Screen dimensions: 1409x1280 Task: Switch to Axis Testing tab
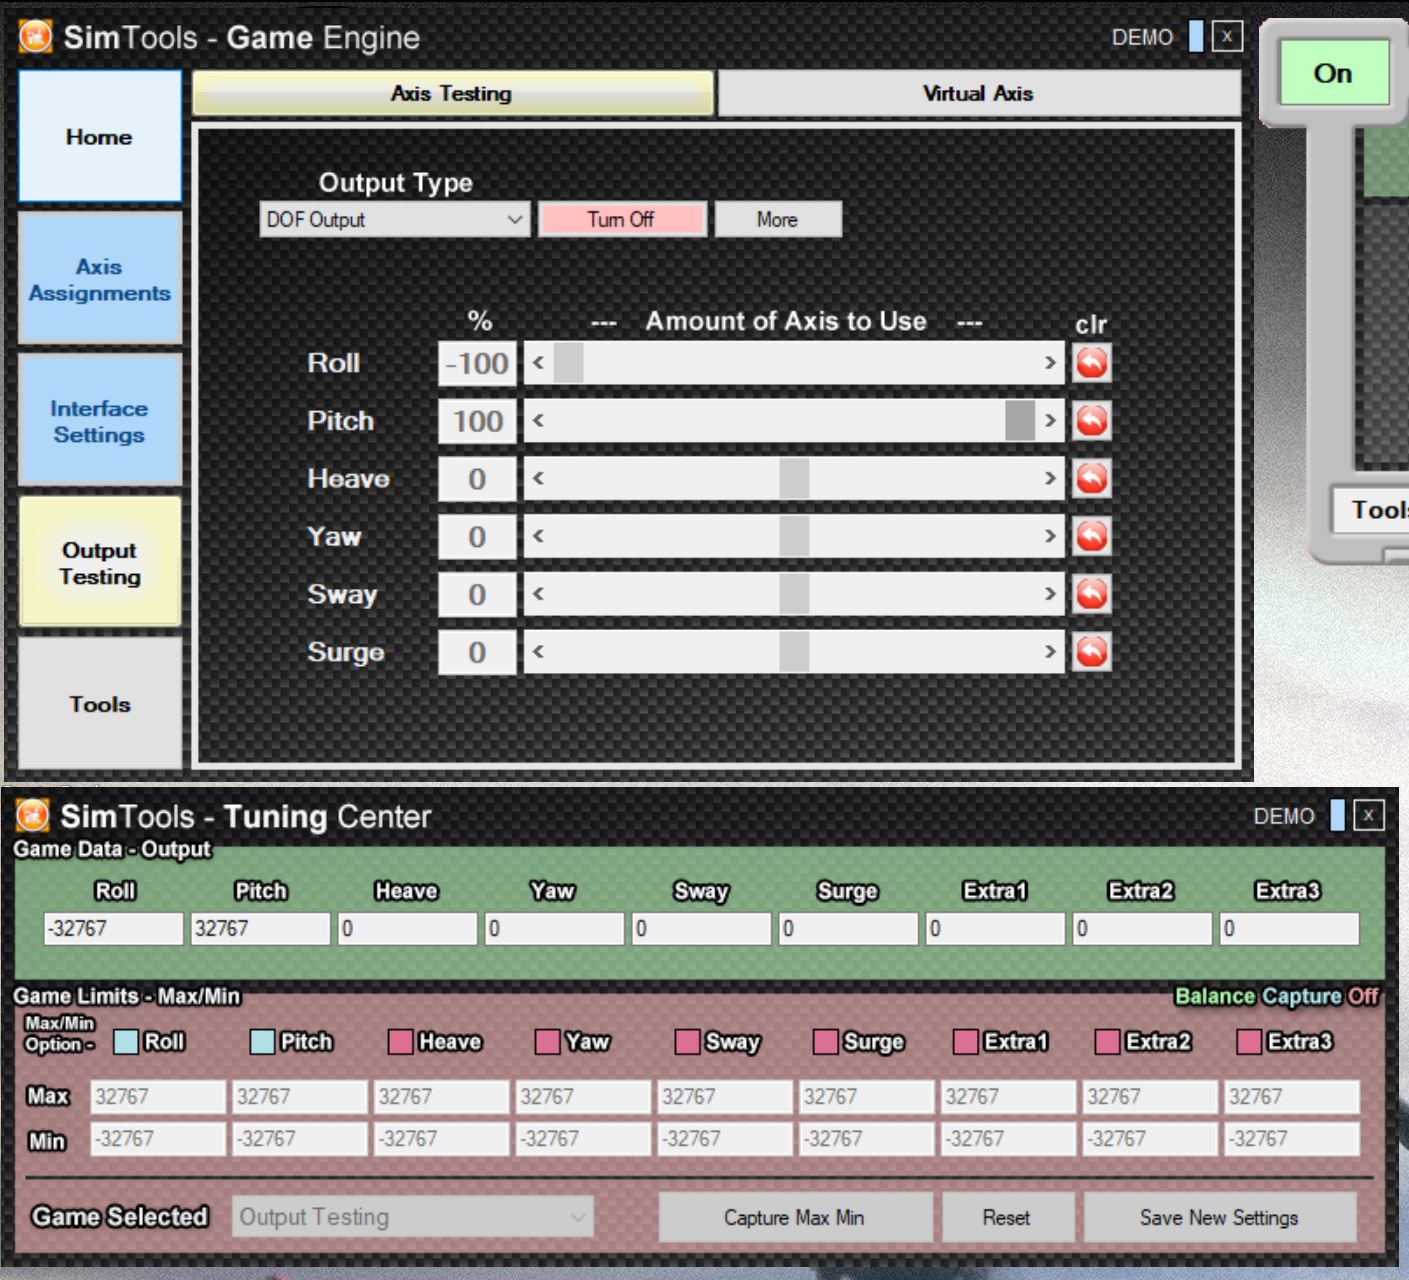tap(452, 93)
